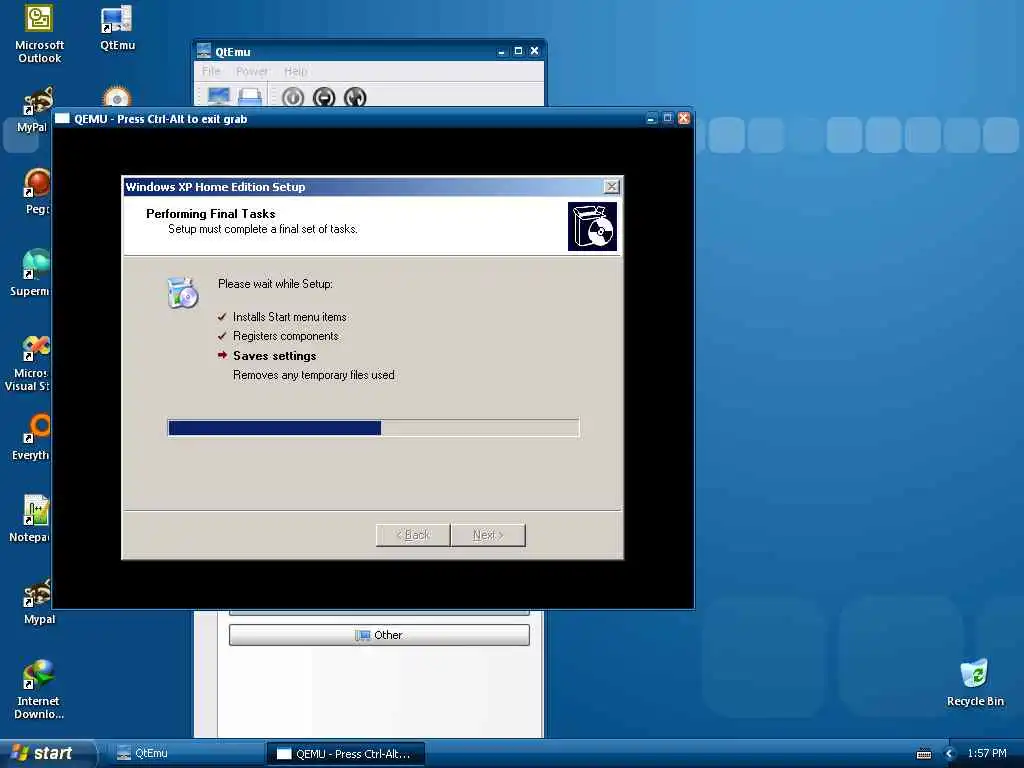
Task: Select the Internet Download Manager desktop icon
Action: click(39, 675)
